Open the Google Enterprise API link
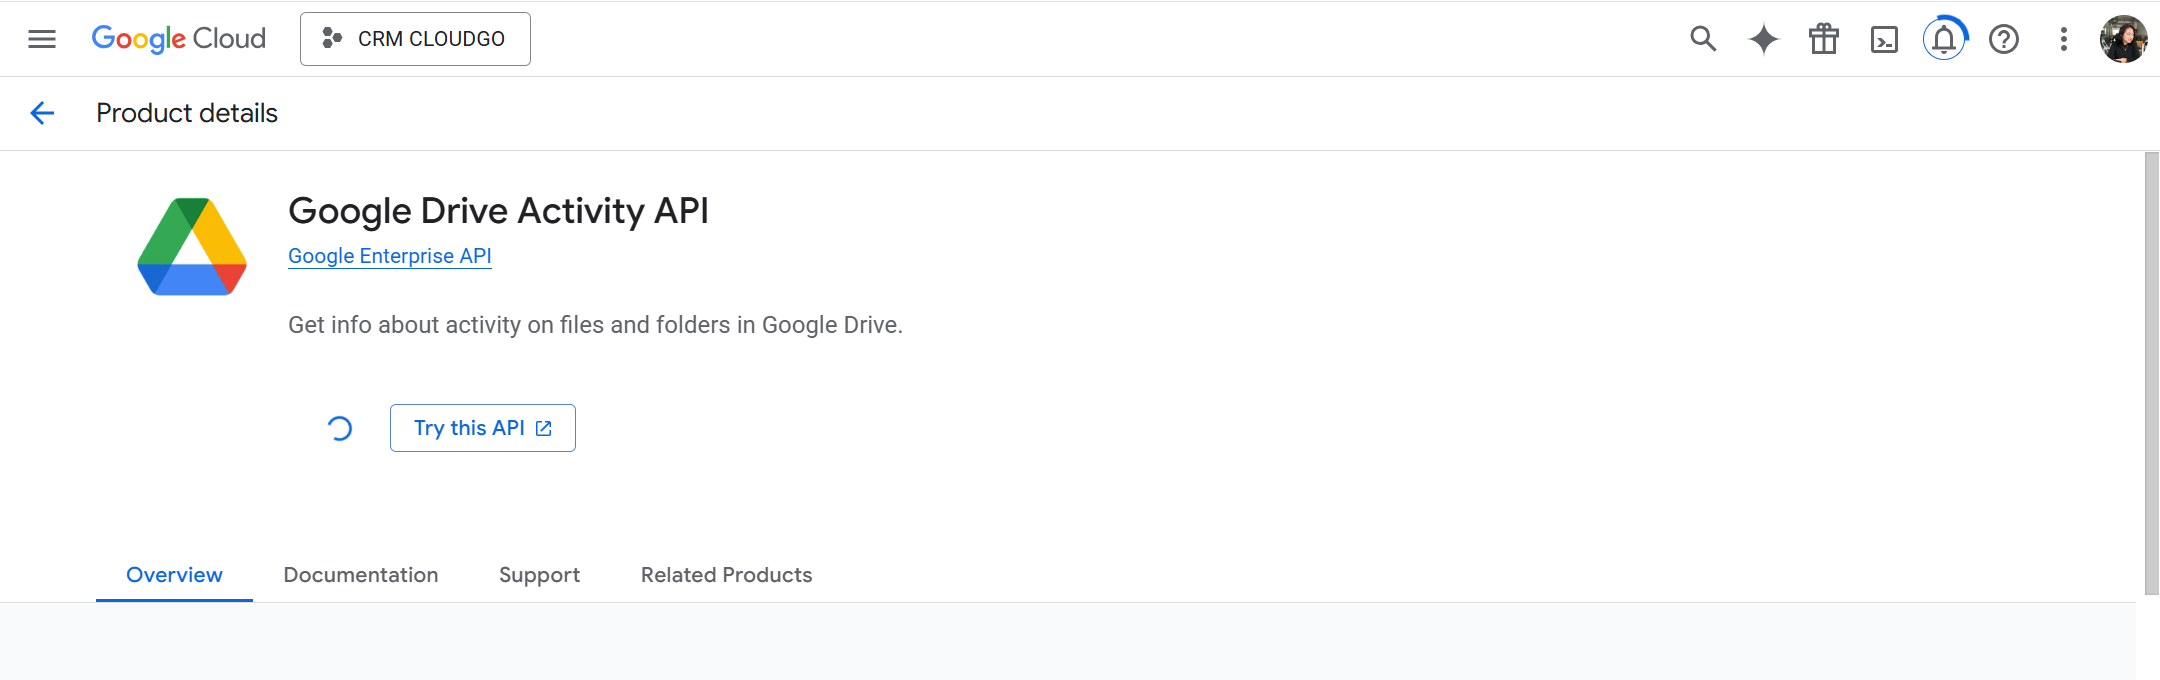Screen dimensions: 2160x680 389,256
